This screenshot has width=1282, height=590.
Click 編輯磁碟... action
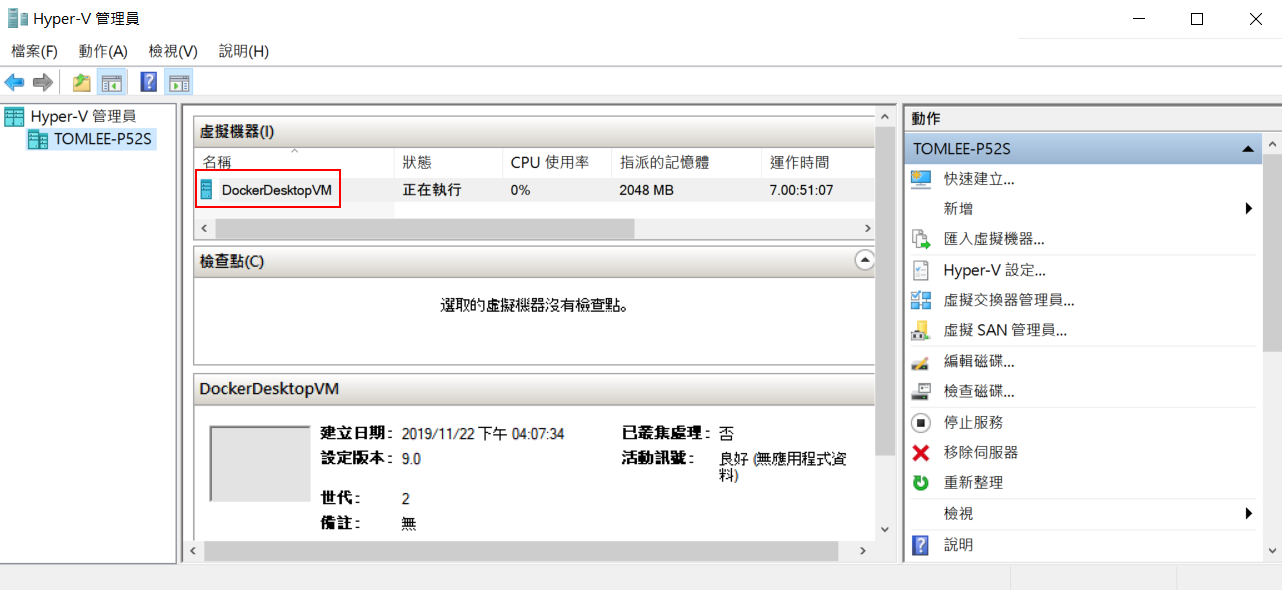[x=979, y=361]
